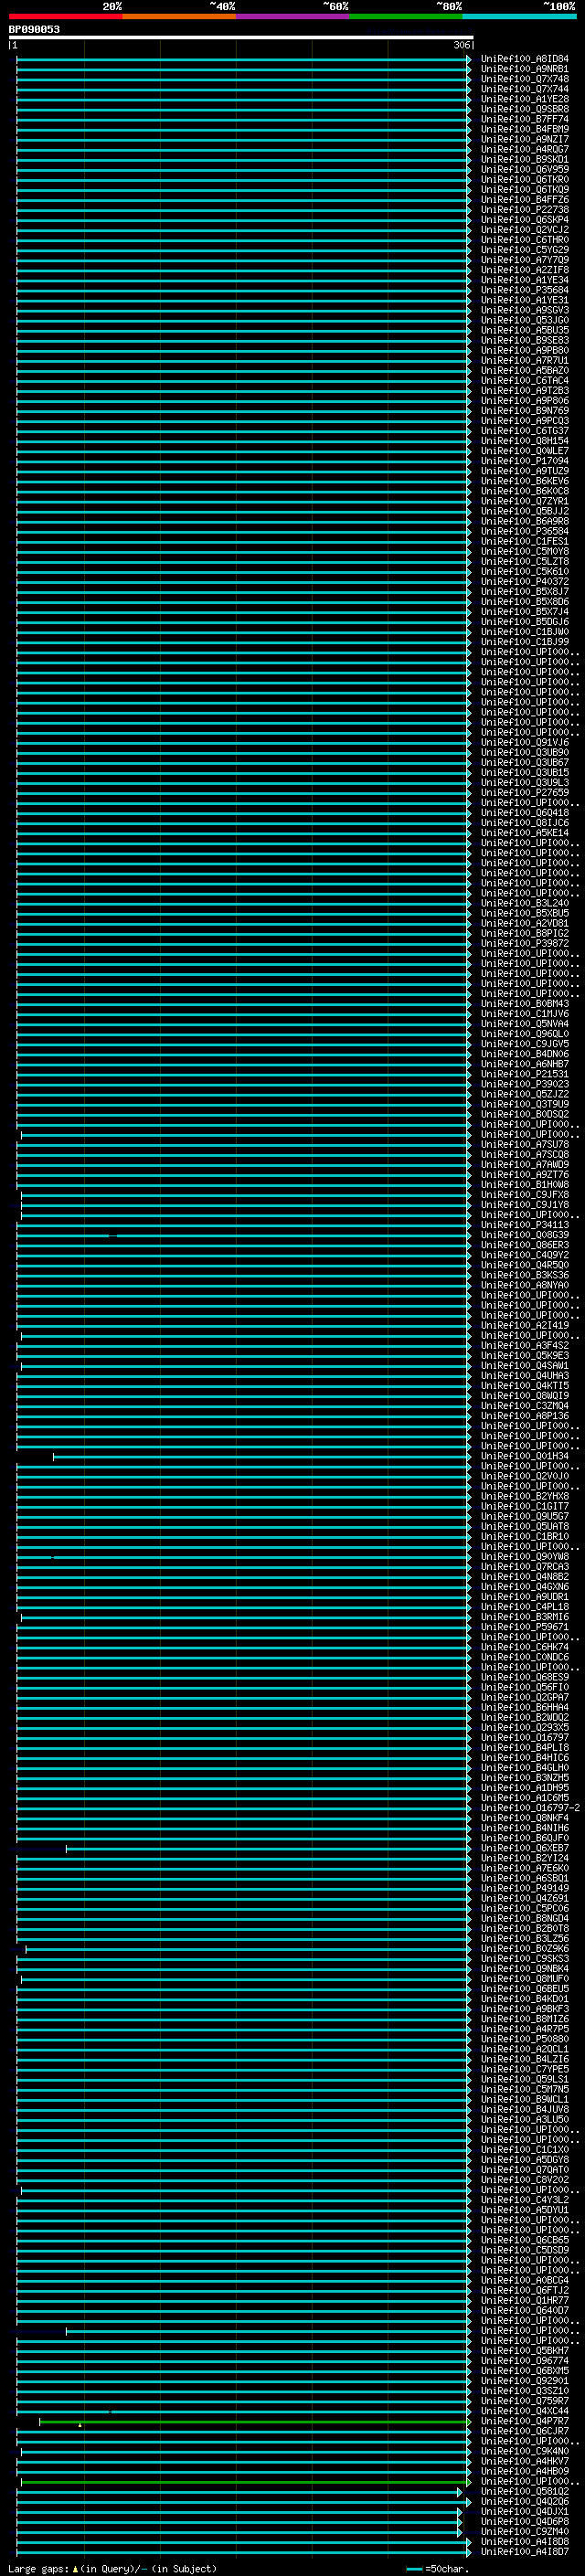The height and width of the screenshot is (2576, 585).
Task: Select label UniRef100_A2ZIF8
Action: click(525, 270)
